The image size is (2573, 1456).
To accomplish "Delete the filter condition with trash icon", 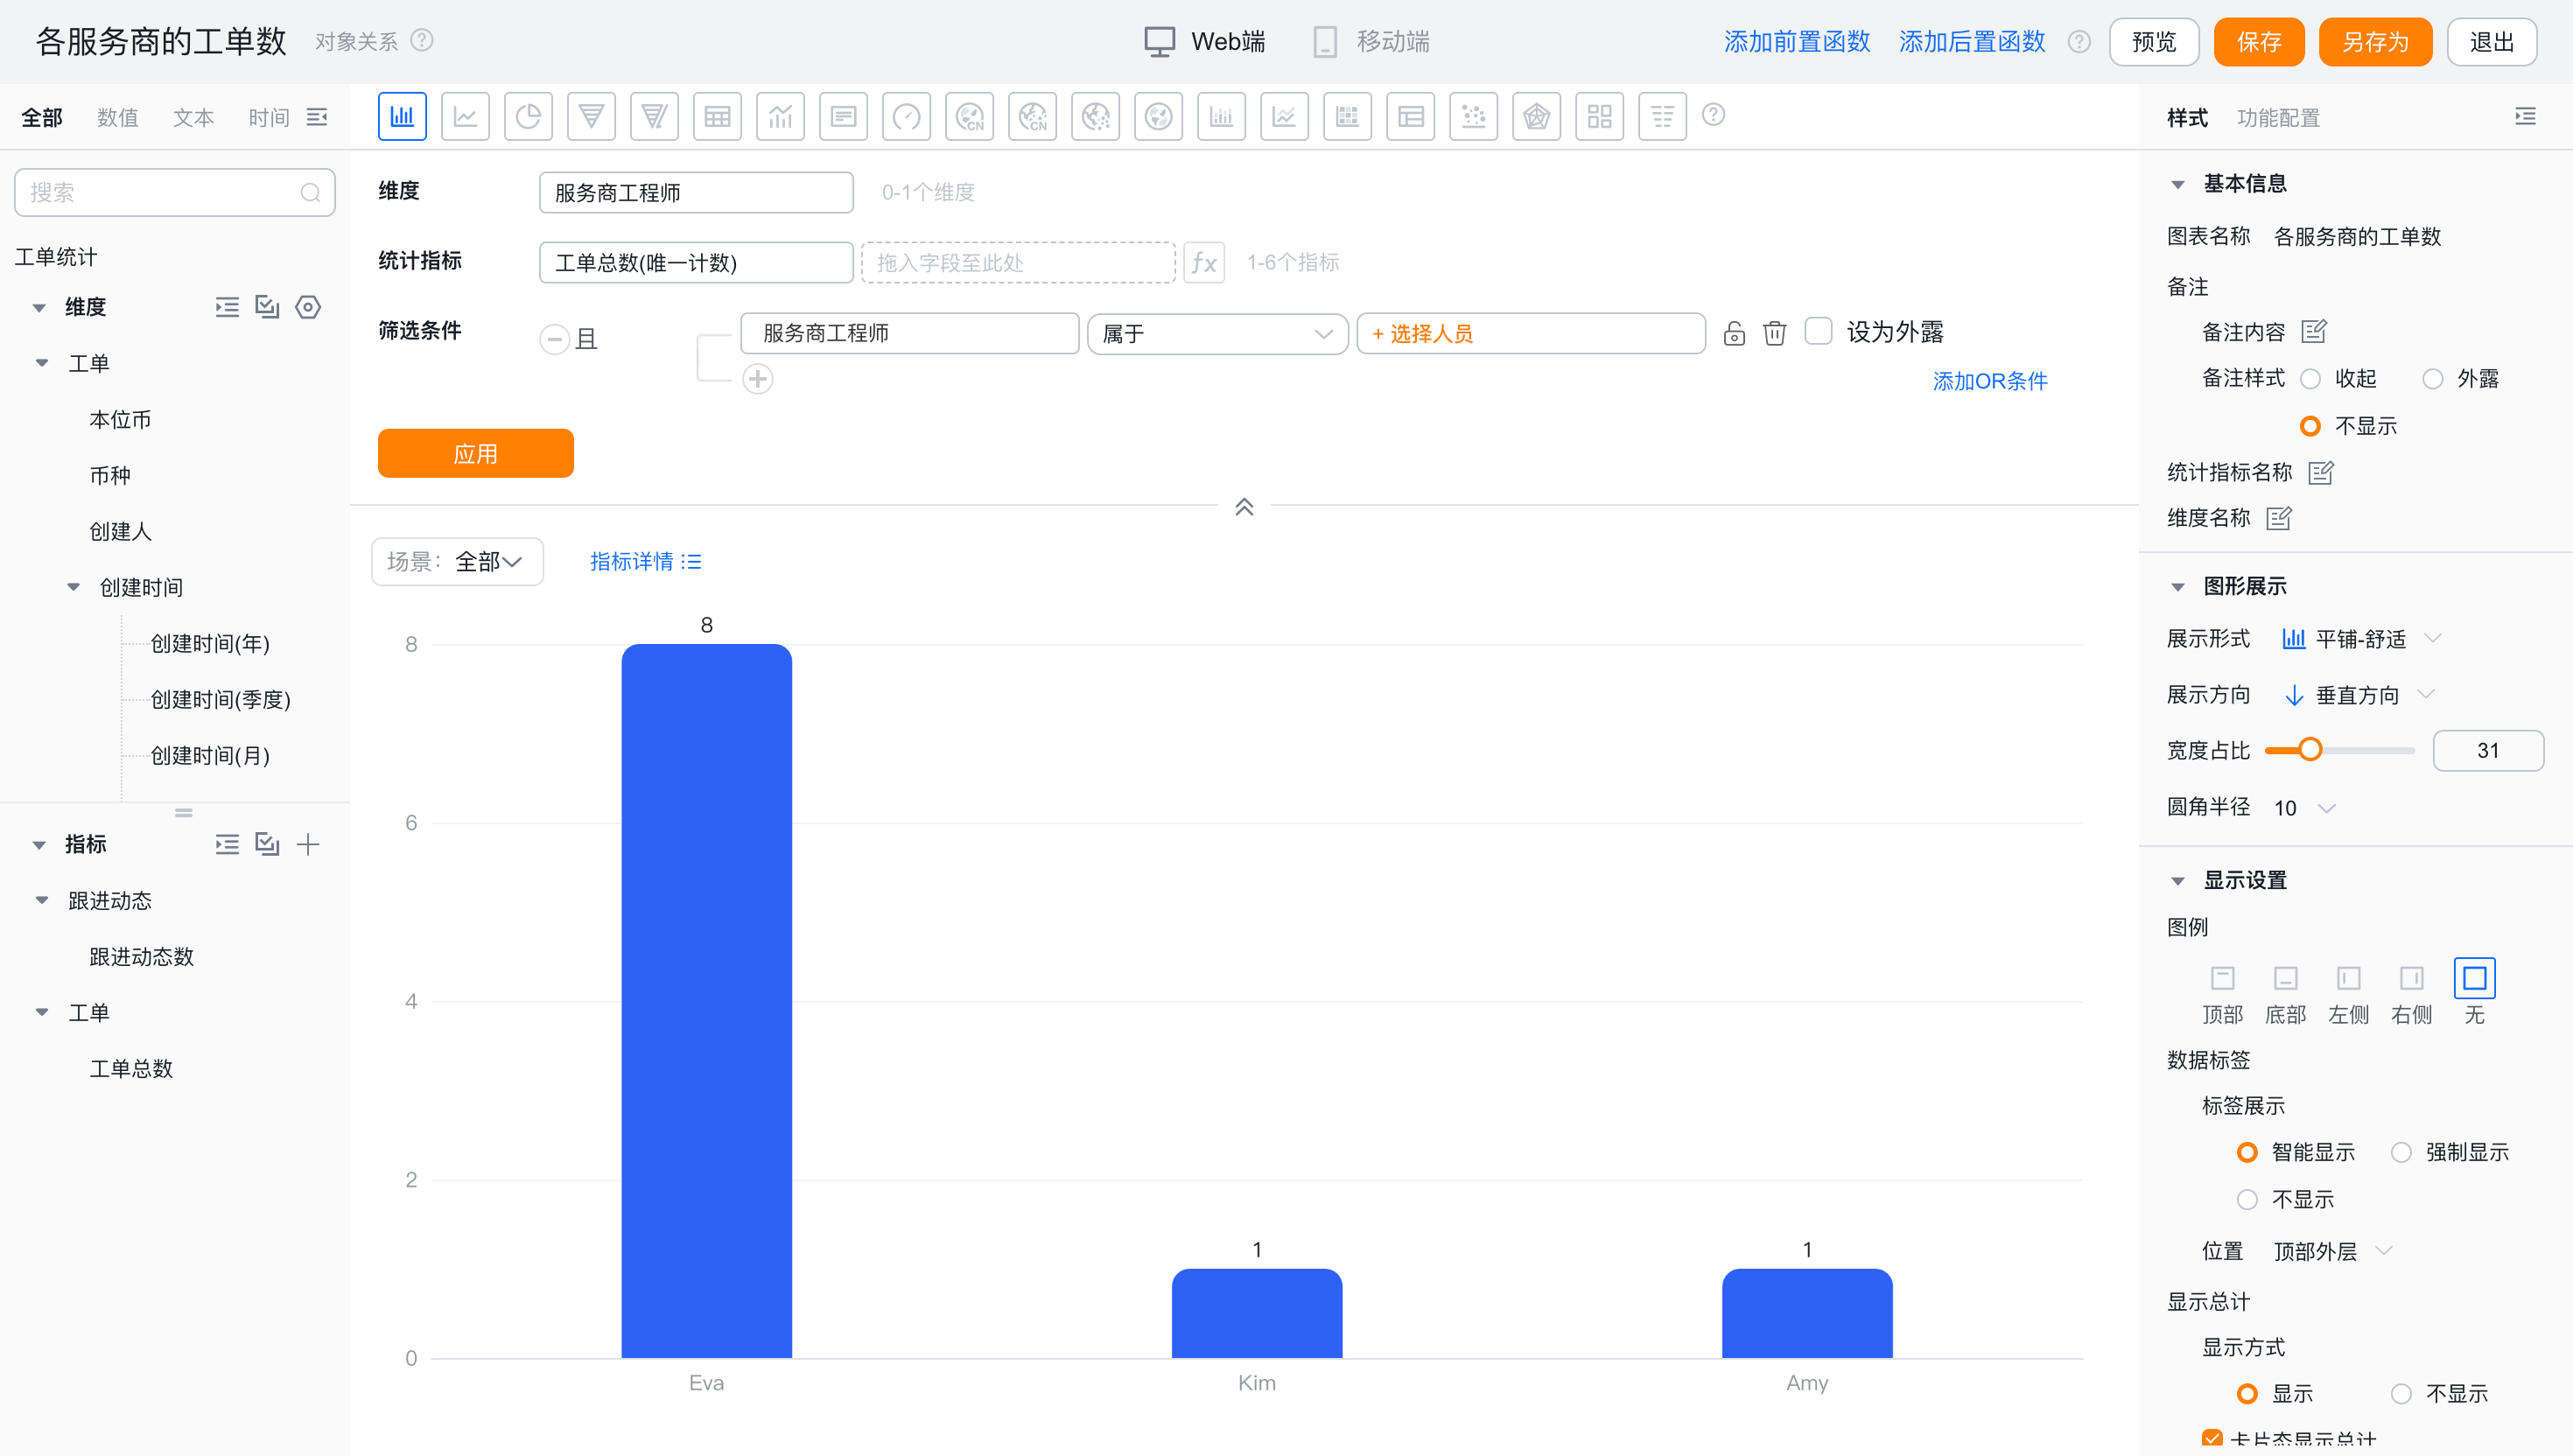I will (x=1774, y=333).
